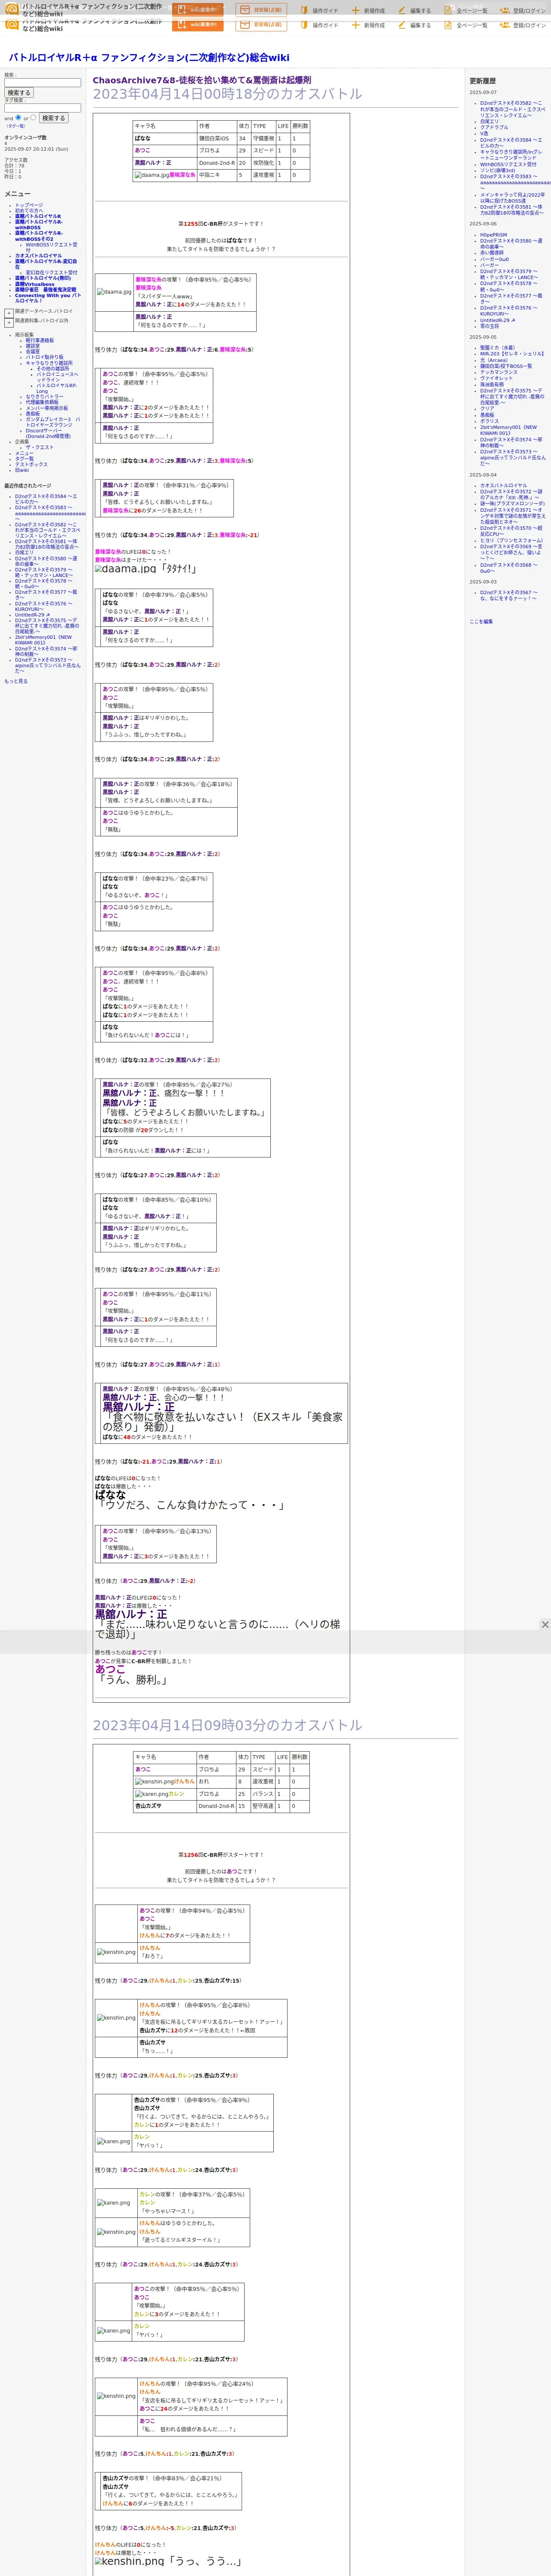Open Discordサーバー (Donald-2nd様管理) link
Image resolution: width=551 pixels, height=2576 pixels.
pyautogui.click(x=48, y=434)
